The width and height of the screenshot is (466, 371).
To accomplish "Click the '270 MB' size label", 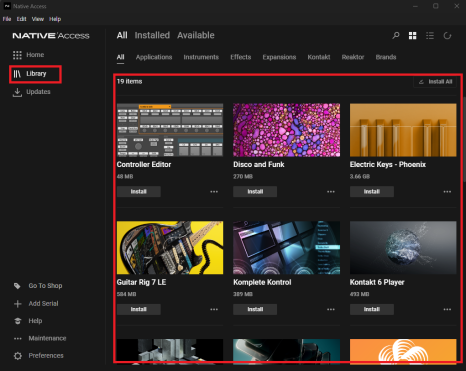I will coord(243,176).
